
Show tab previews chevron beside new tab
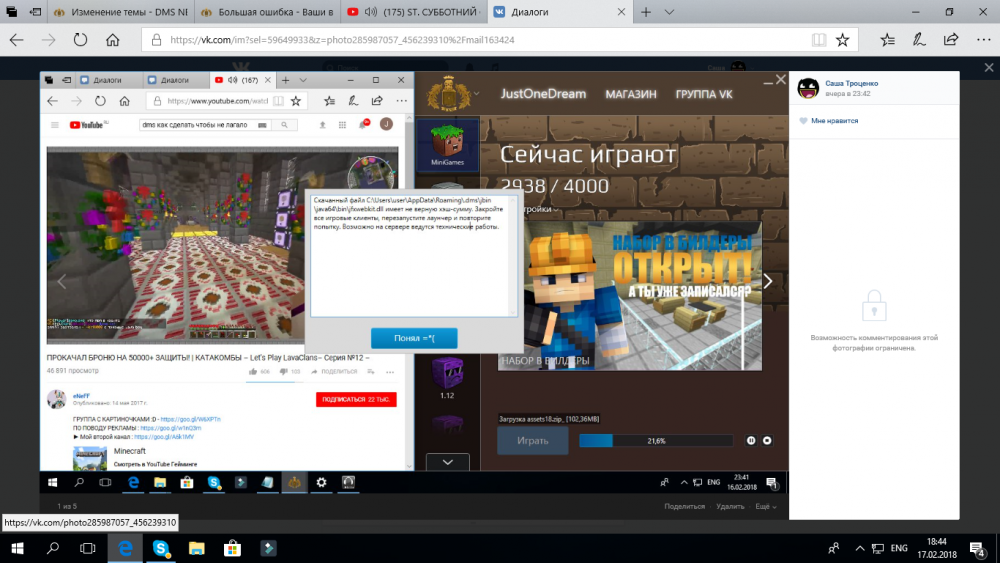669,12
